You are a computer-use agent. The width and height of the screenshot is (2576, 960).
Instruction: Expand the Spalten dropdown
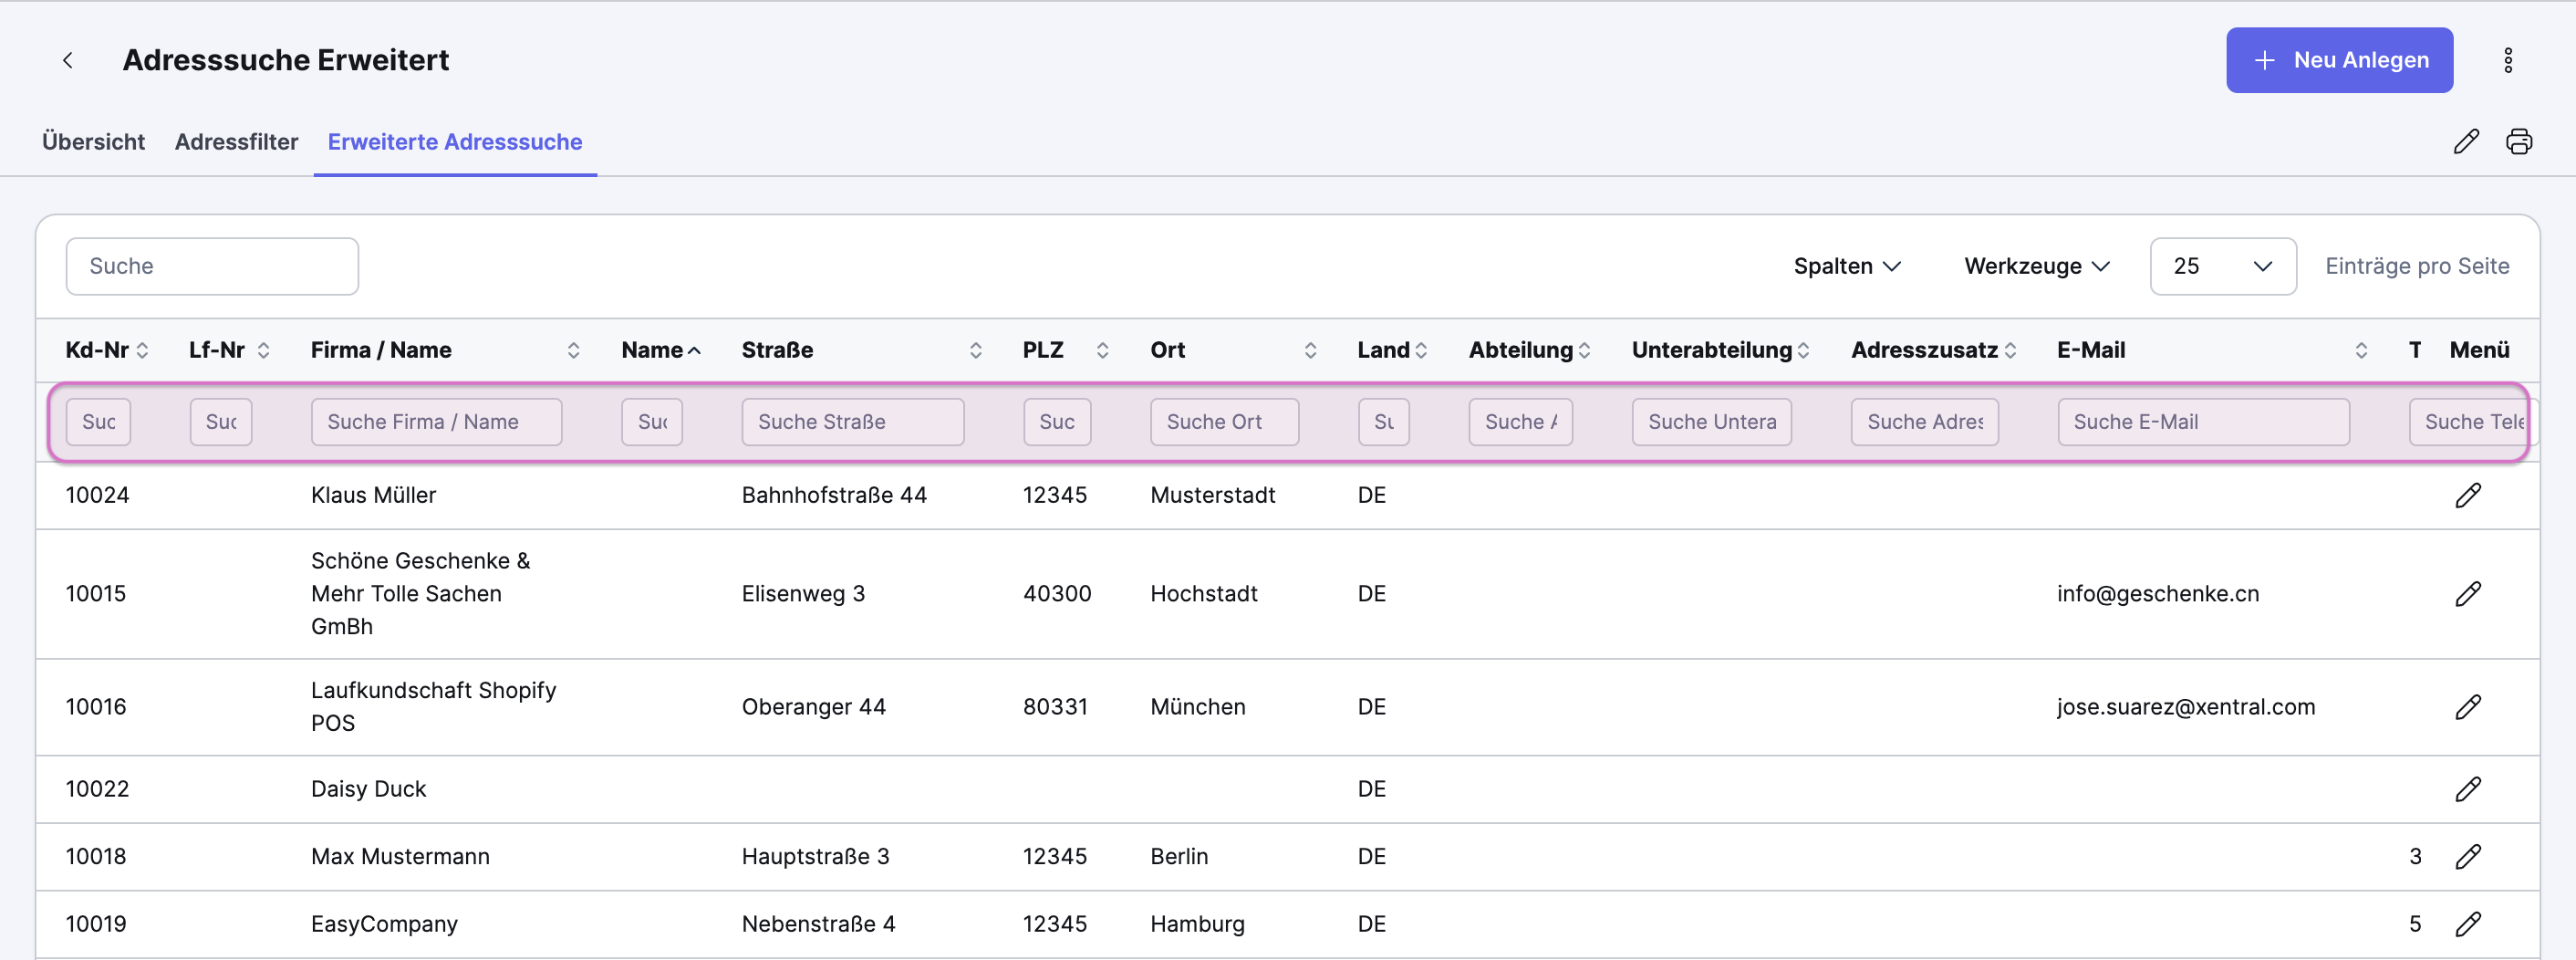(x=1846, y=266)
